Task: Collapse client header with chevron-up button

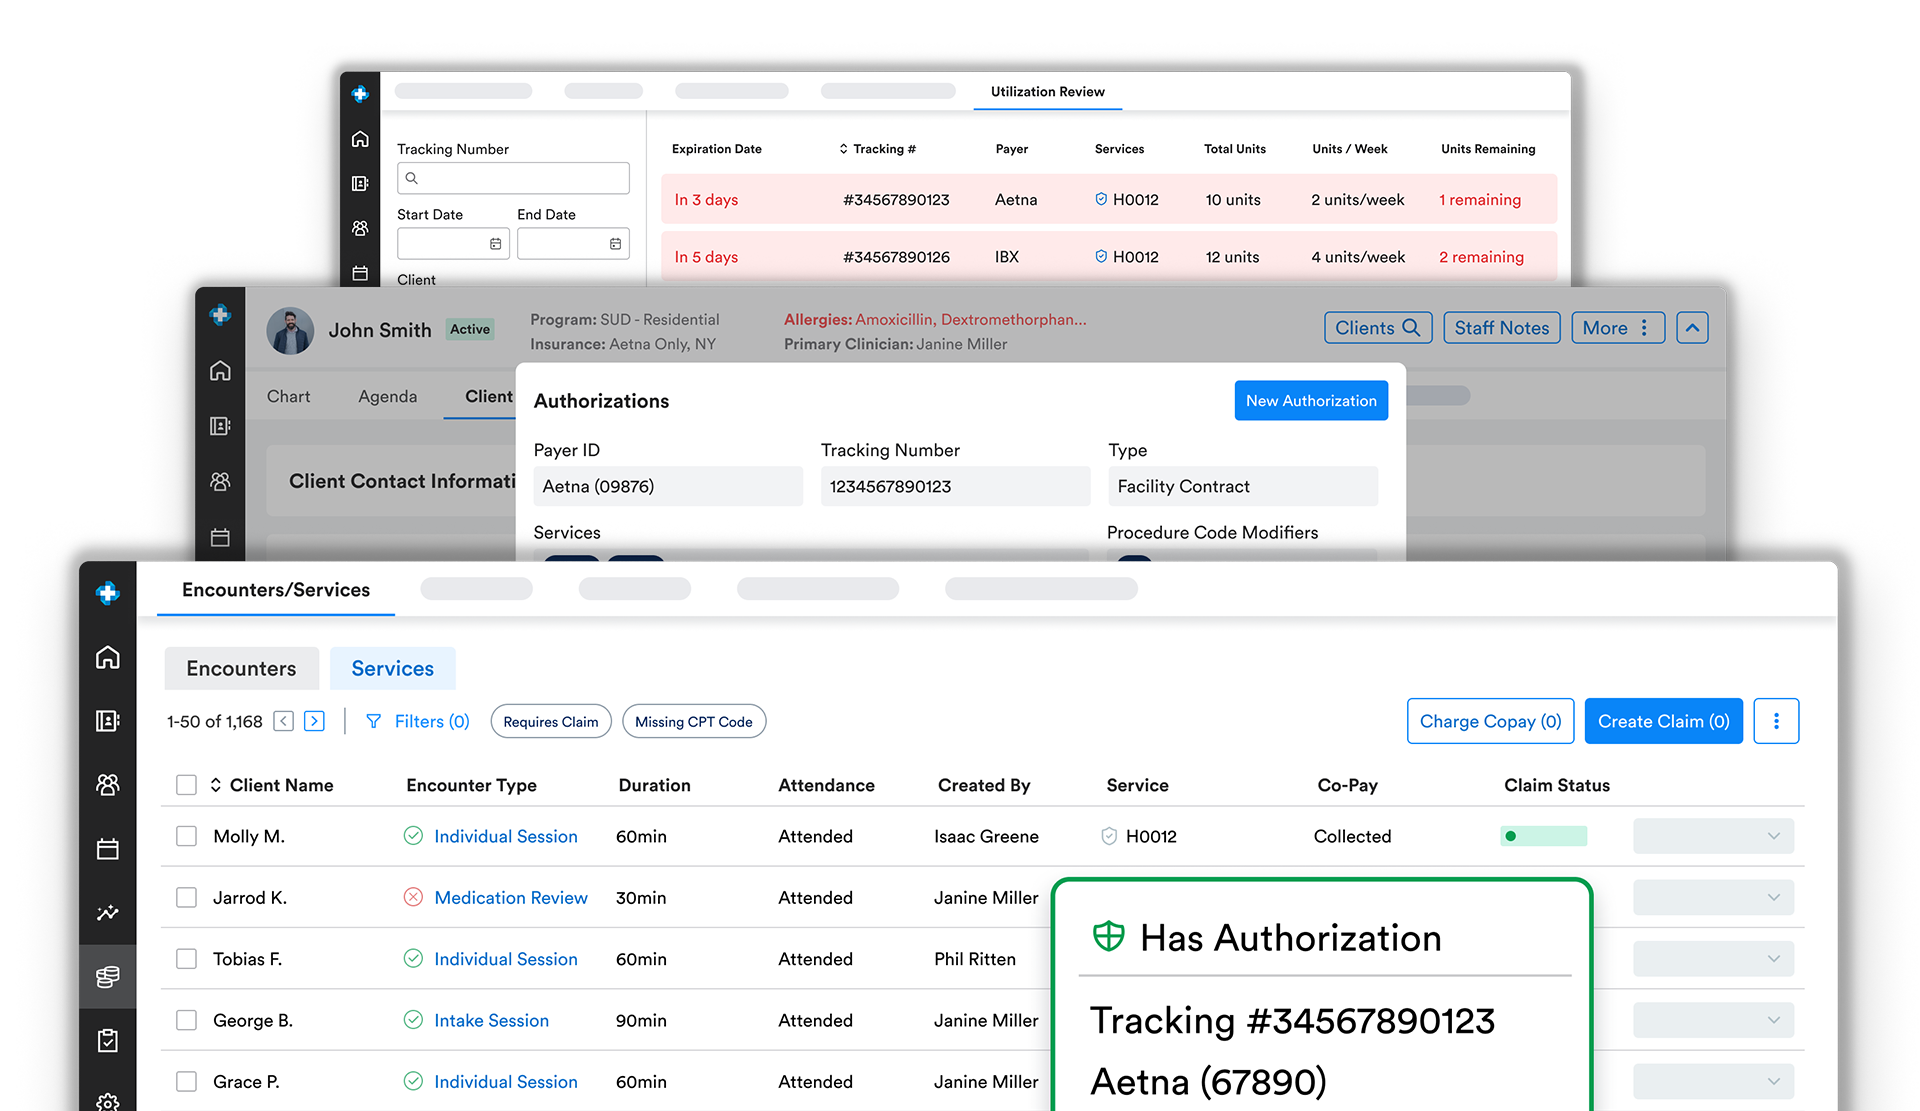Action: pyautogui.click(x=1692, y=328)
